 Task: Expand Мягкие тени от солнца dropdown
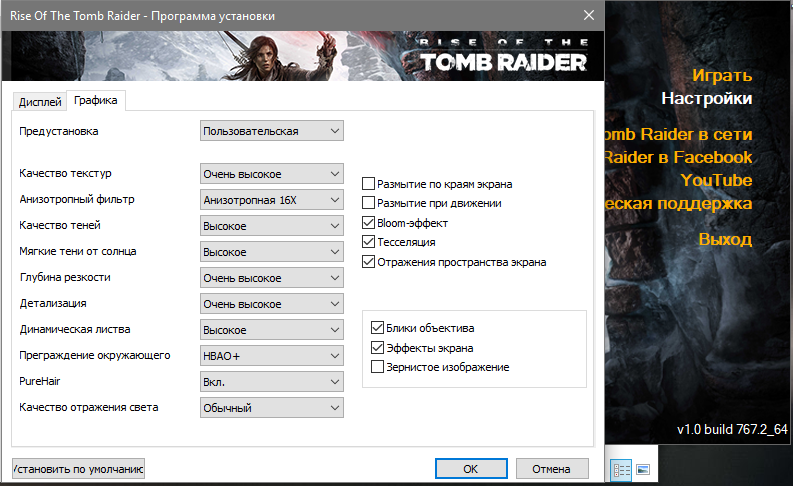coord(272,252)
